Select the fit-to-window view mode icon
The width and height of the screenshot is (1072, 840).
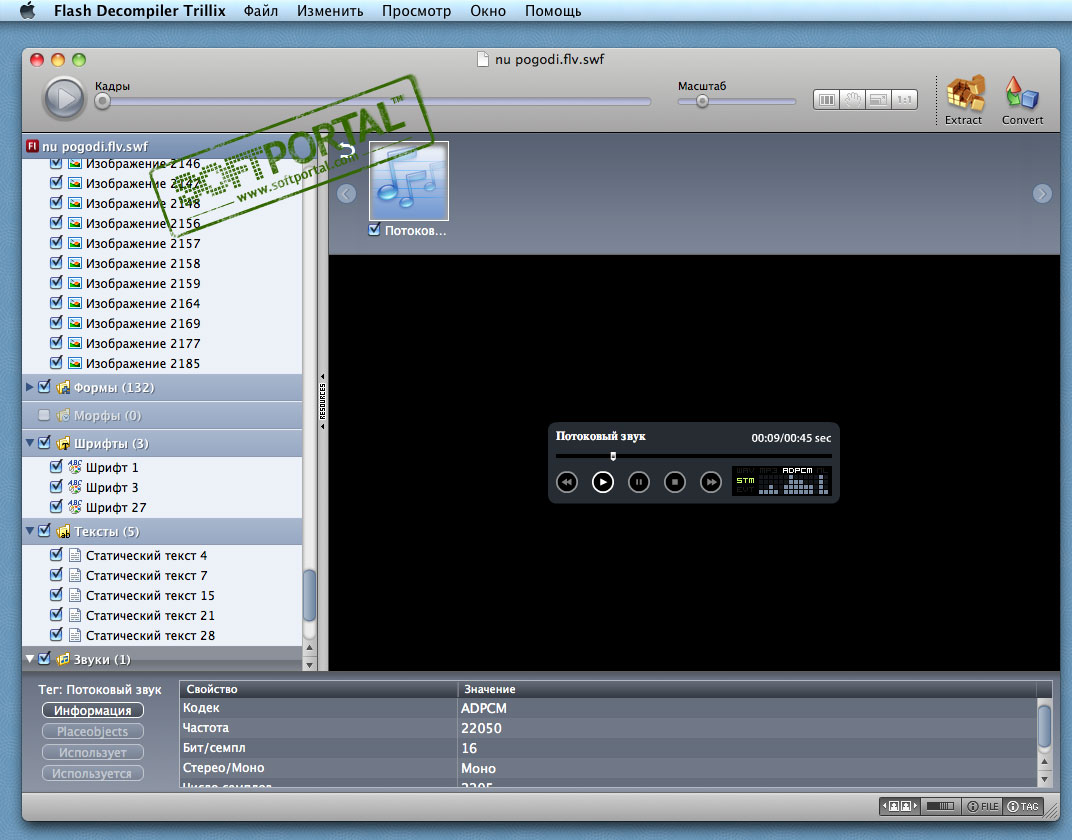point(827,100)
